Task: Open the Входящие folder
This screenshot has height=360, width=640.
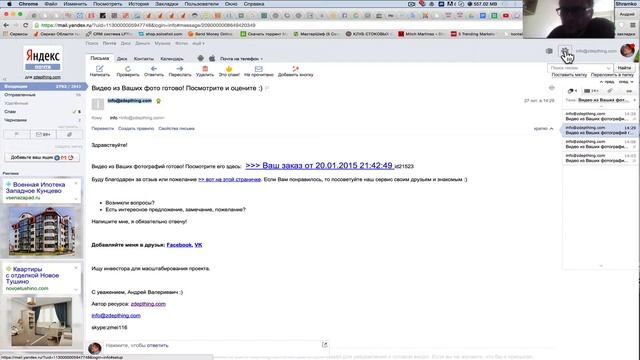Action: pyautogui.click(x=43, y=87)
